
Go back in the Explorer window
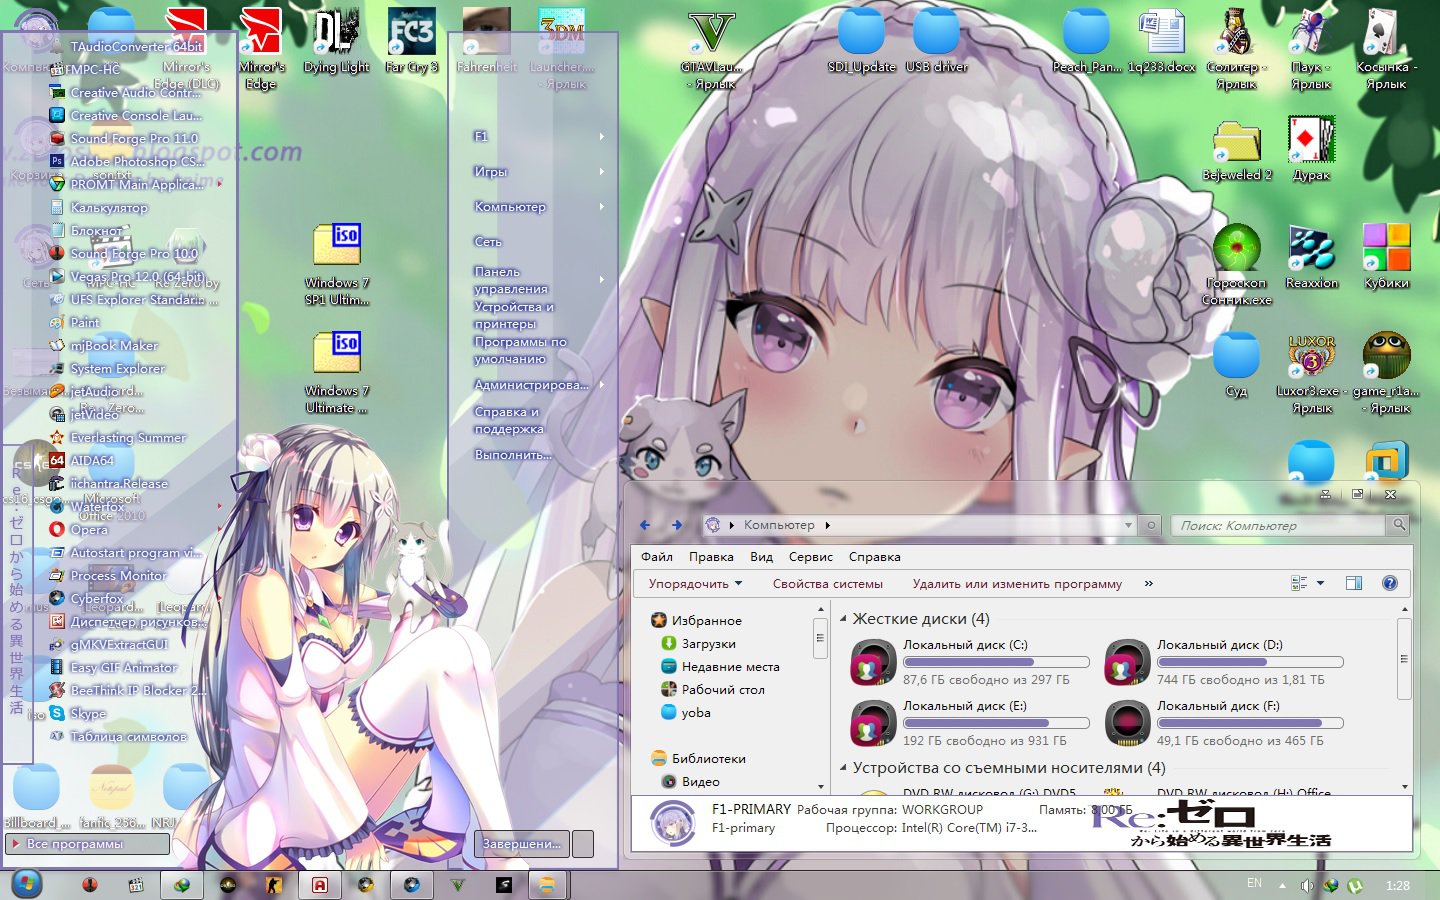click(645, 525)
